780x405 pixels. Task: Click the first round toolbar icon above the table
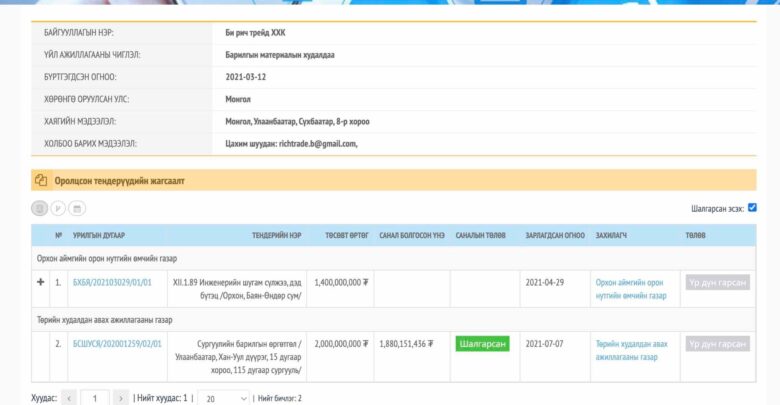40,209
